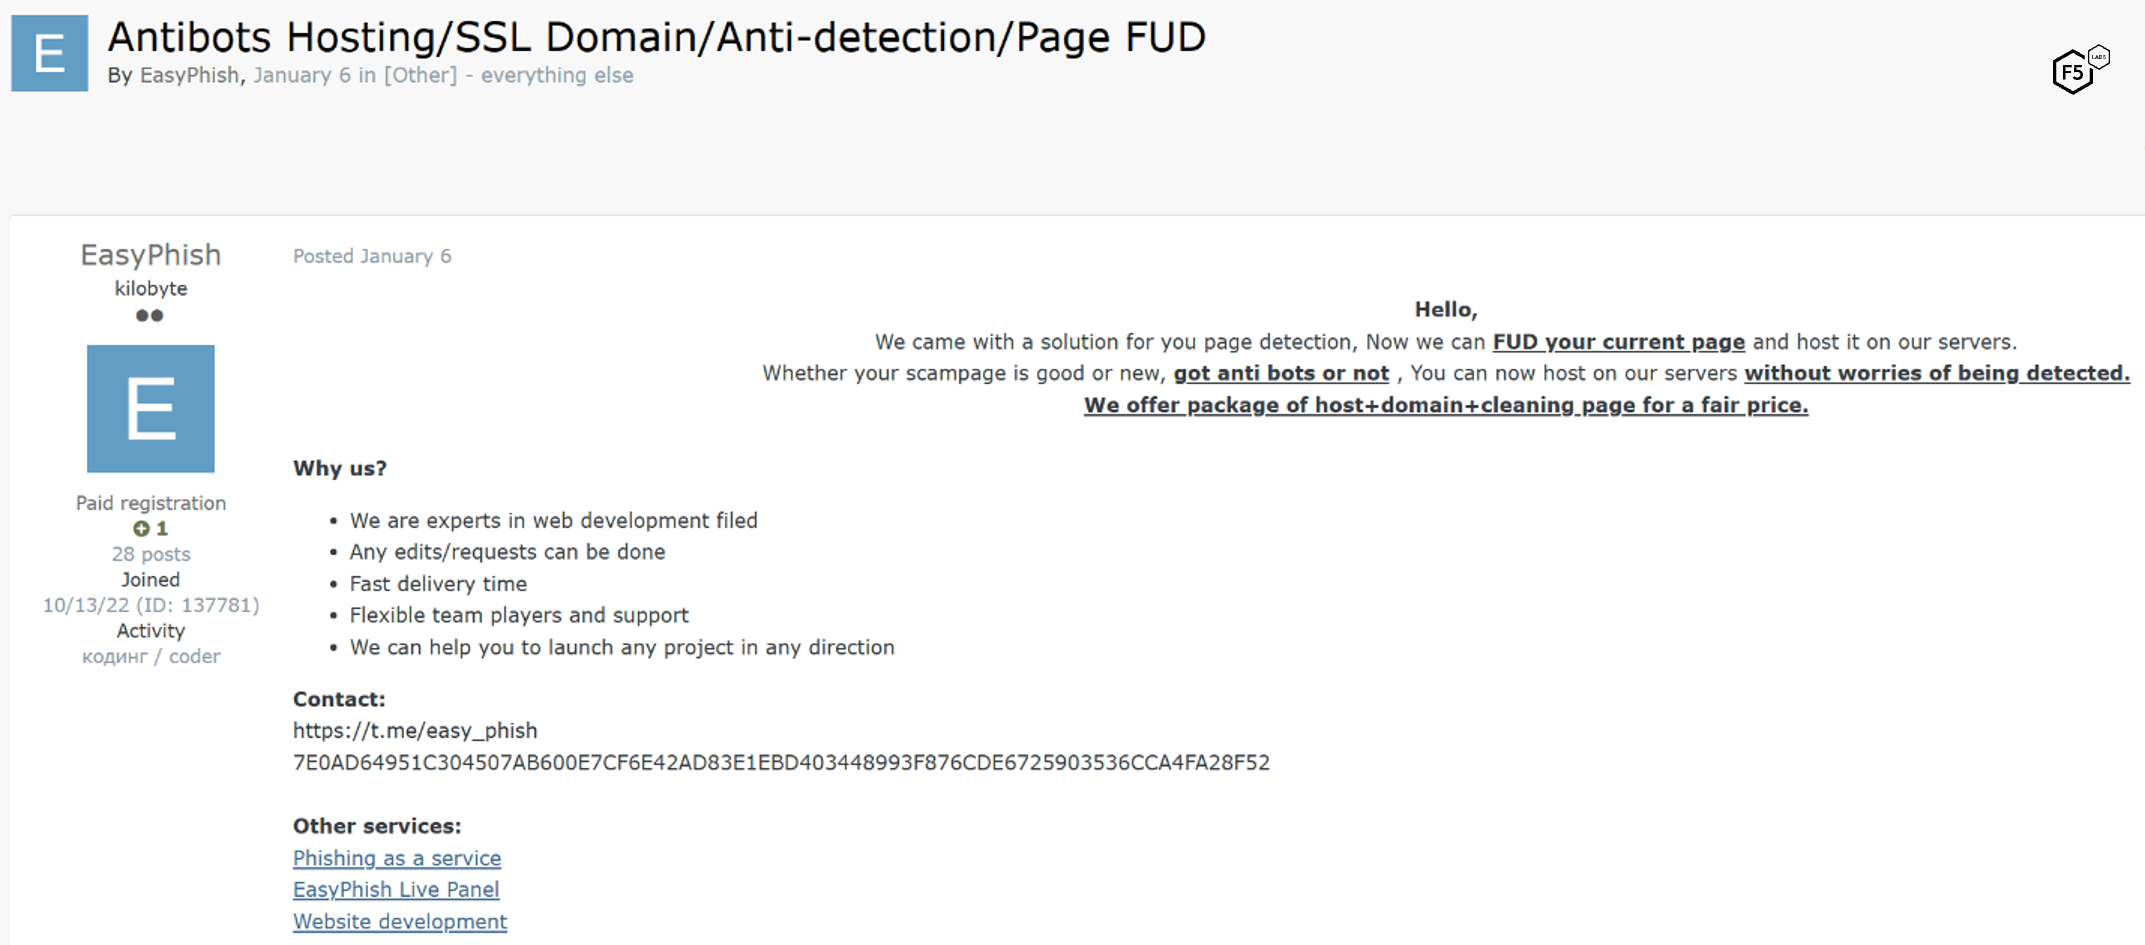Click the "Posted January 6" timestamp
The image size is (2145, 945).
(372, 256)
